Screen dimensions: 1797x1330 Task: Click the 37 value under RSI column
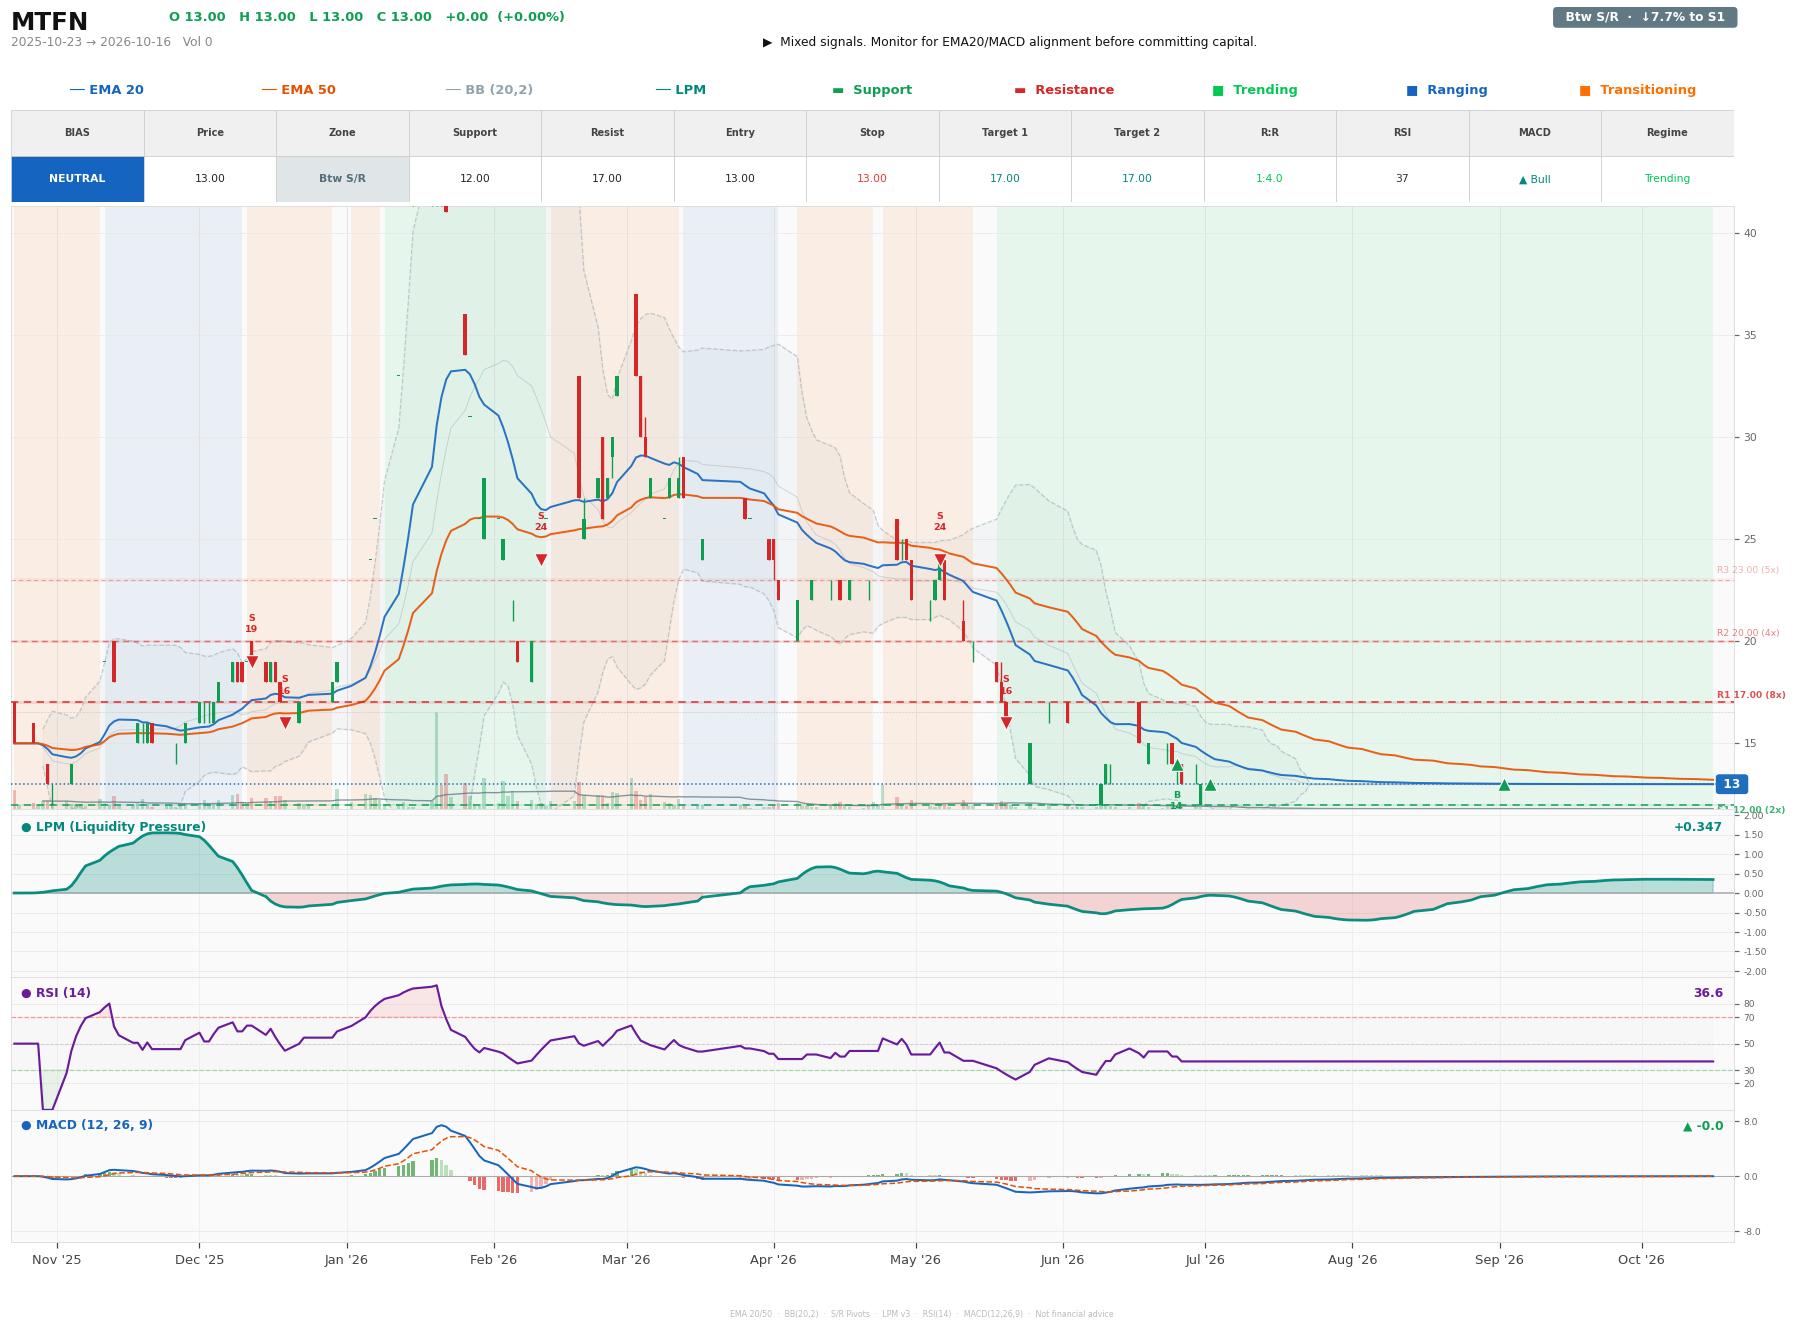[1402, 179]
